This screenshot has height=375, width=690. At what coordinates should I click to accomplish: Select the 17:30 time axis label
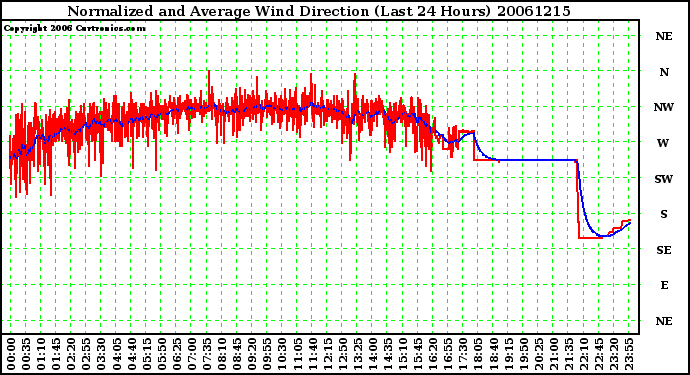click(x=463, y=354)
